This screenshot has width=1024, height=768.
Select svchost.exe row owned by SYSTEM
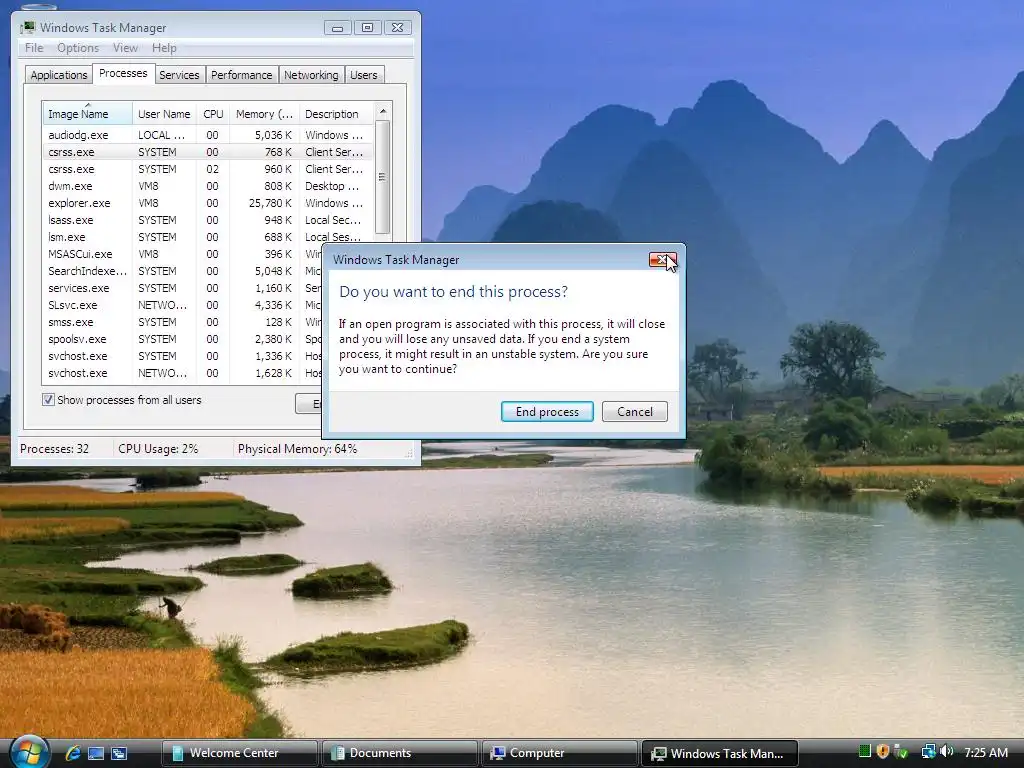pyautogui.click(x=182, y=356)
